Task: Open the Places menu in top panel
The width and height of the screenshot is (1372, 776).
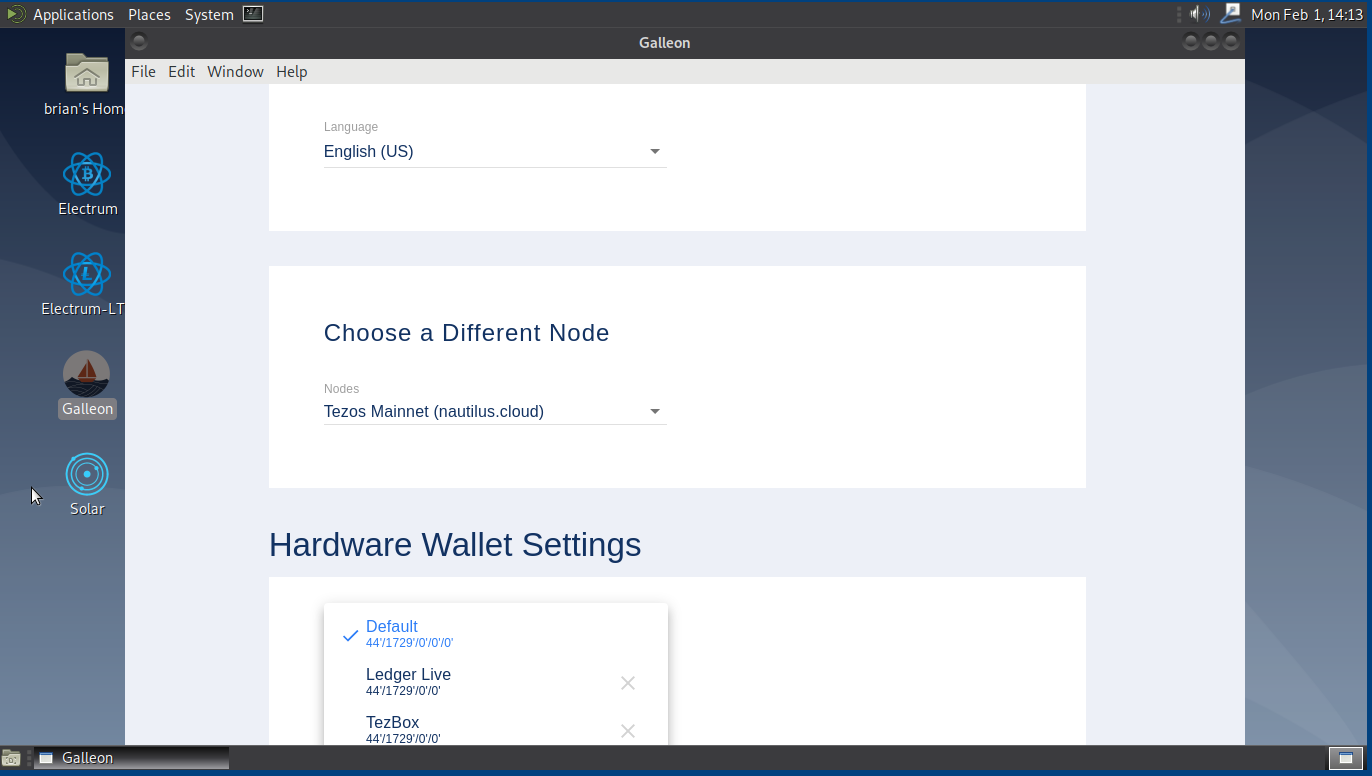Action: tap(149, 15)
